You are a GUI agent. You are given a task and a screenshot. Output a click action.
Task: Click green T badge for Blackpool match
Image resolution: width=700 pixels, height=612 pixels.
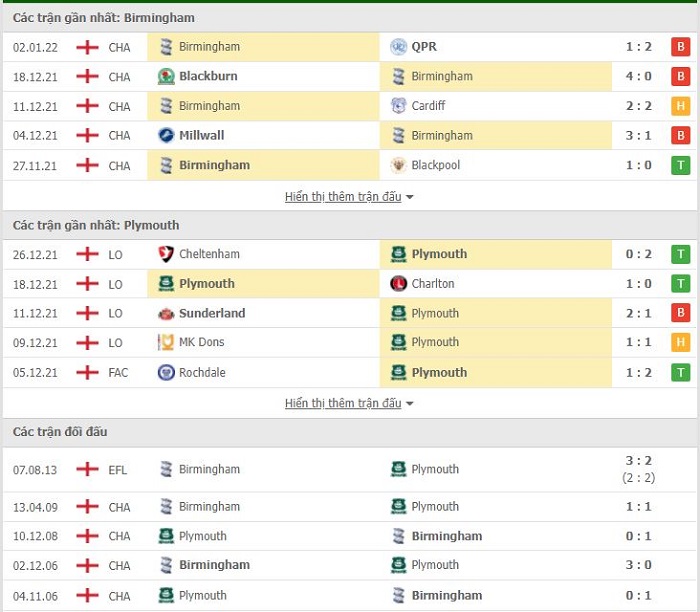[x=681, y=165]
